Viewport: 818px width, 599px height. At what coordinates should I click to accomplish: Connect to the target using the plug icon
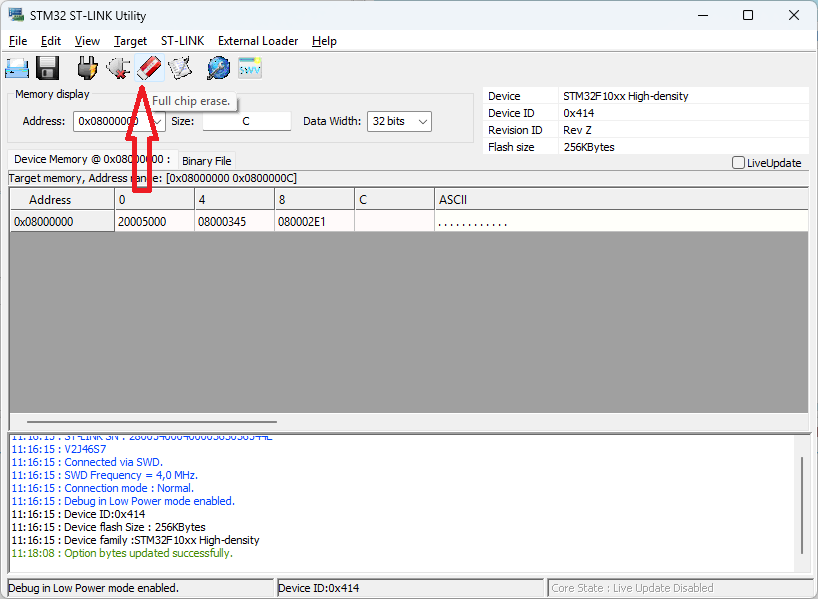point(87,68)
